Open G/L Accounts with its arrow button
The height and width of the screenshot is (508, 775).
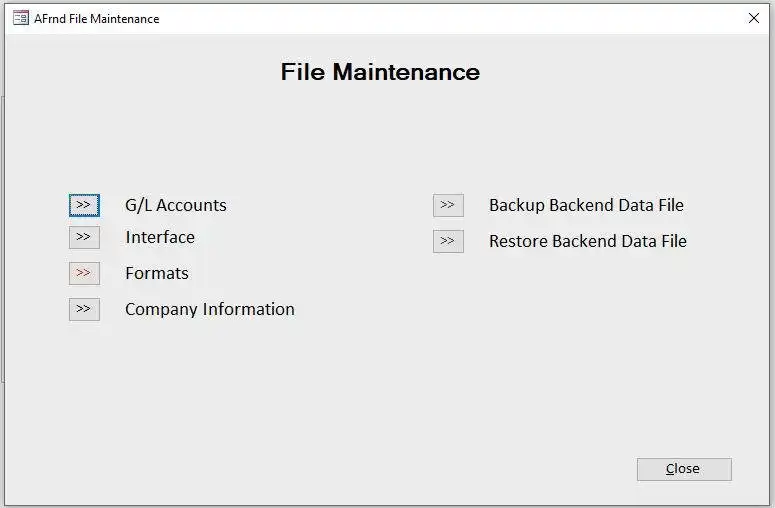point(84,205)
